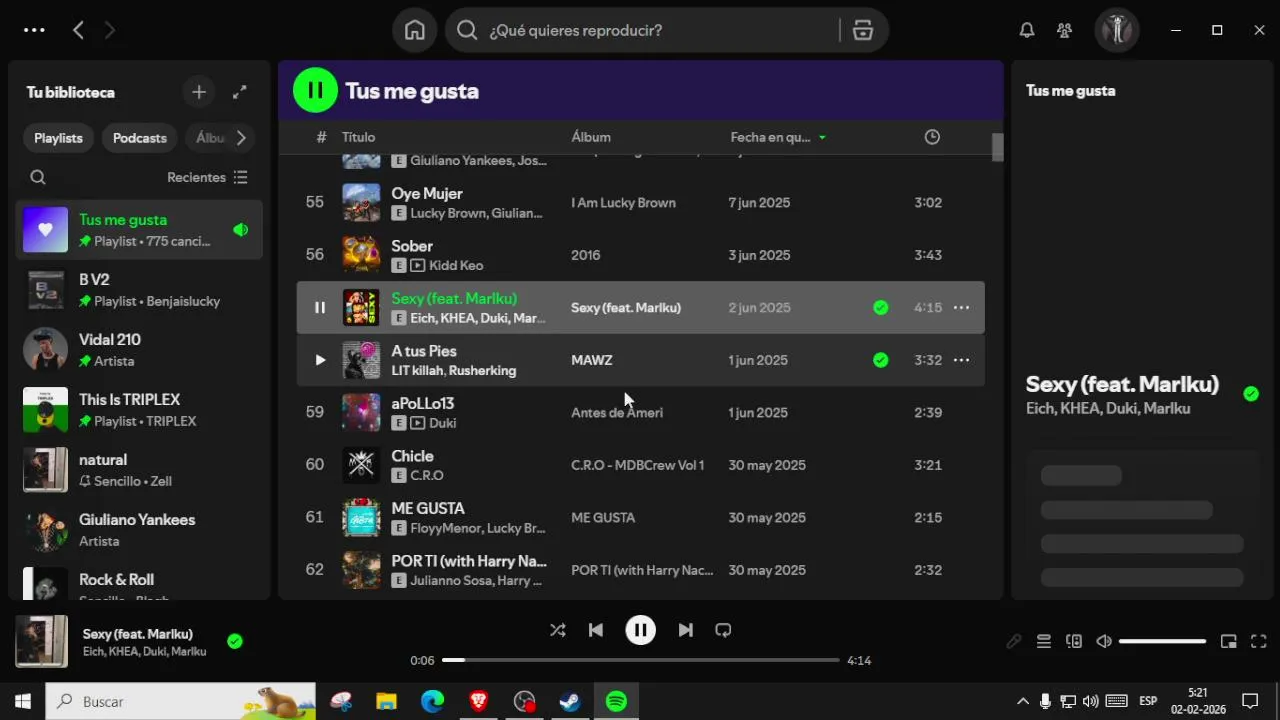Viewport: 1280px width, 720px height.
Task: Open Tus me gusta playlist in library
Action: pyautogui.click(x=139, y=230)
